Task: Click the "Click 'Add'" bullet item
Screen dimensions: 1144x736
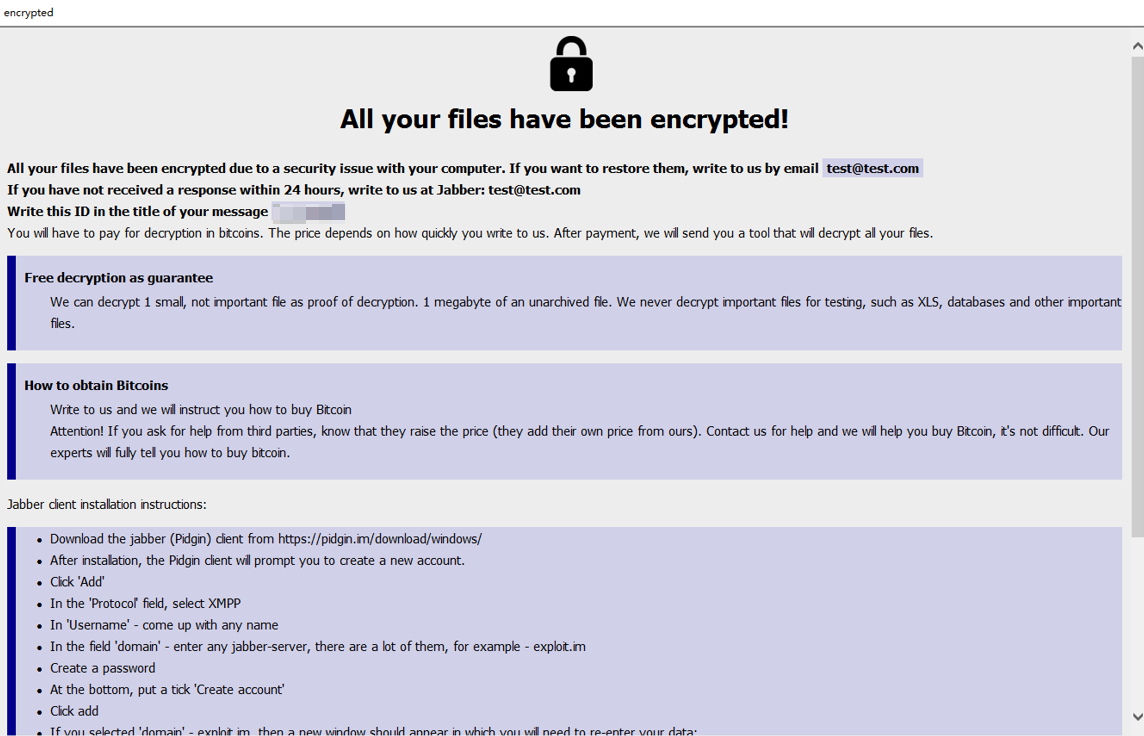Action: coord(77,582)
